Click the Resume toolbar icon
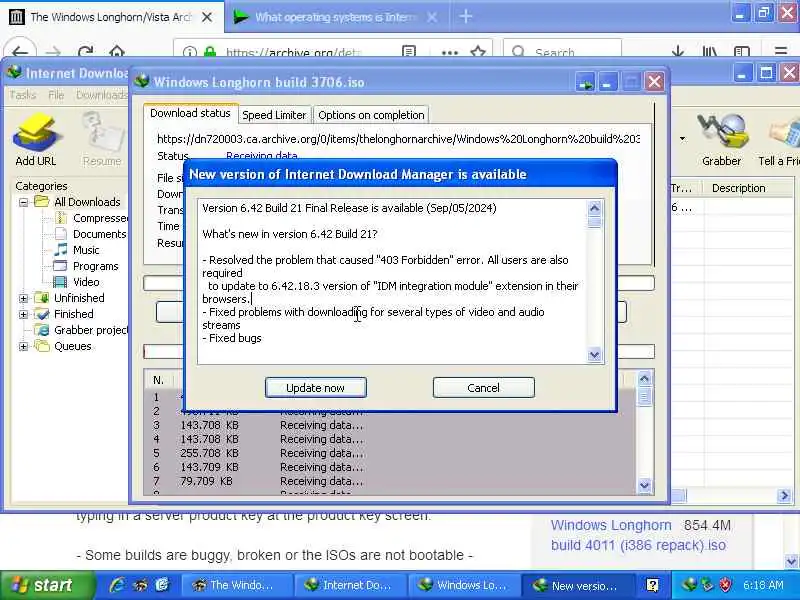 pyautogui.click(x=102, y=139)
